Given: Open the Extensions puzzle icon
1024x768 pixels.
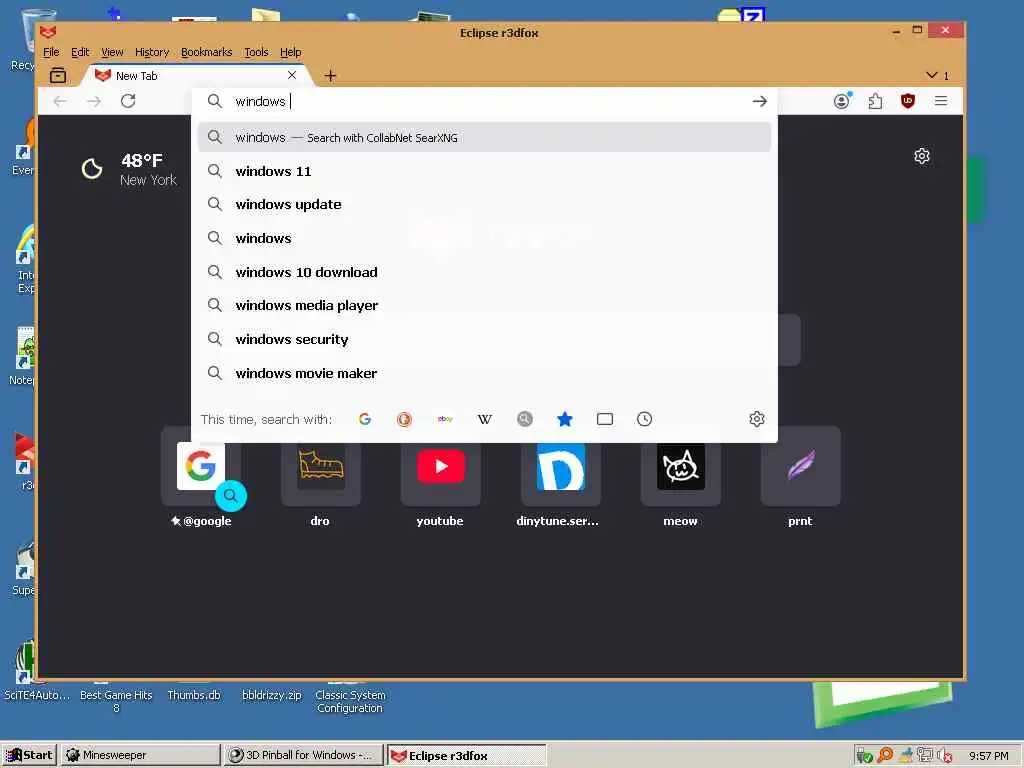Looking at the screenshot, I should (875, 101).
